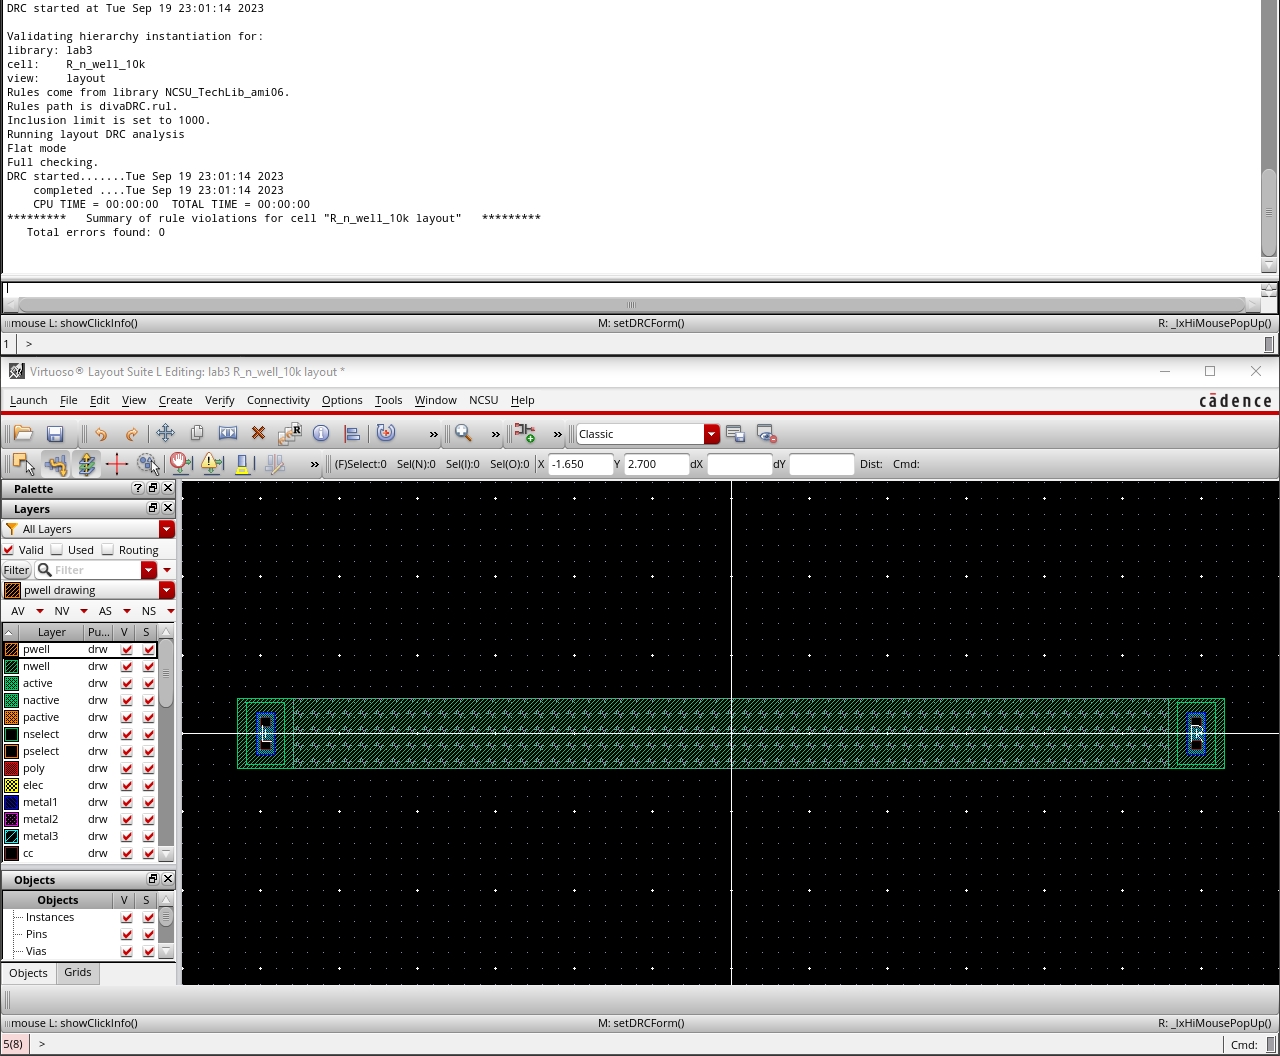Click the Filter button in Layers panel
Viewport: 1280px width, 1056px height.
click(x=16, y=570)
